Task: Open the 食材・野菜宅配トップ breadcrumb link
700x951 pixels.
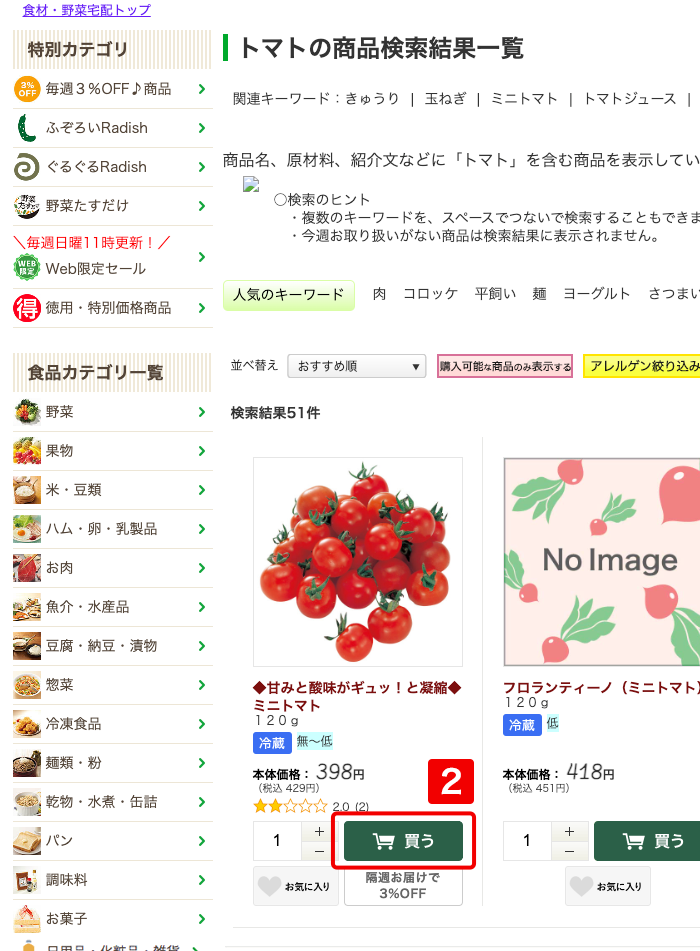Action: (87, 10)
